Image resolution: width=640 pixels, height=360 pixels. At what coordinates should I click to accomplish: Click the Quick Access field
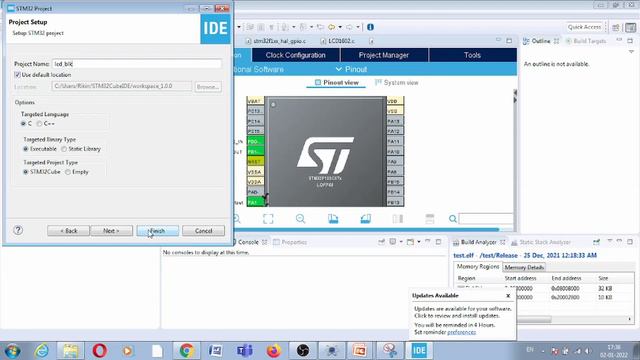[584, 27]
